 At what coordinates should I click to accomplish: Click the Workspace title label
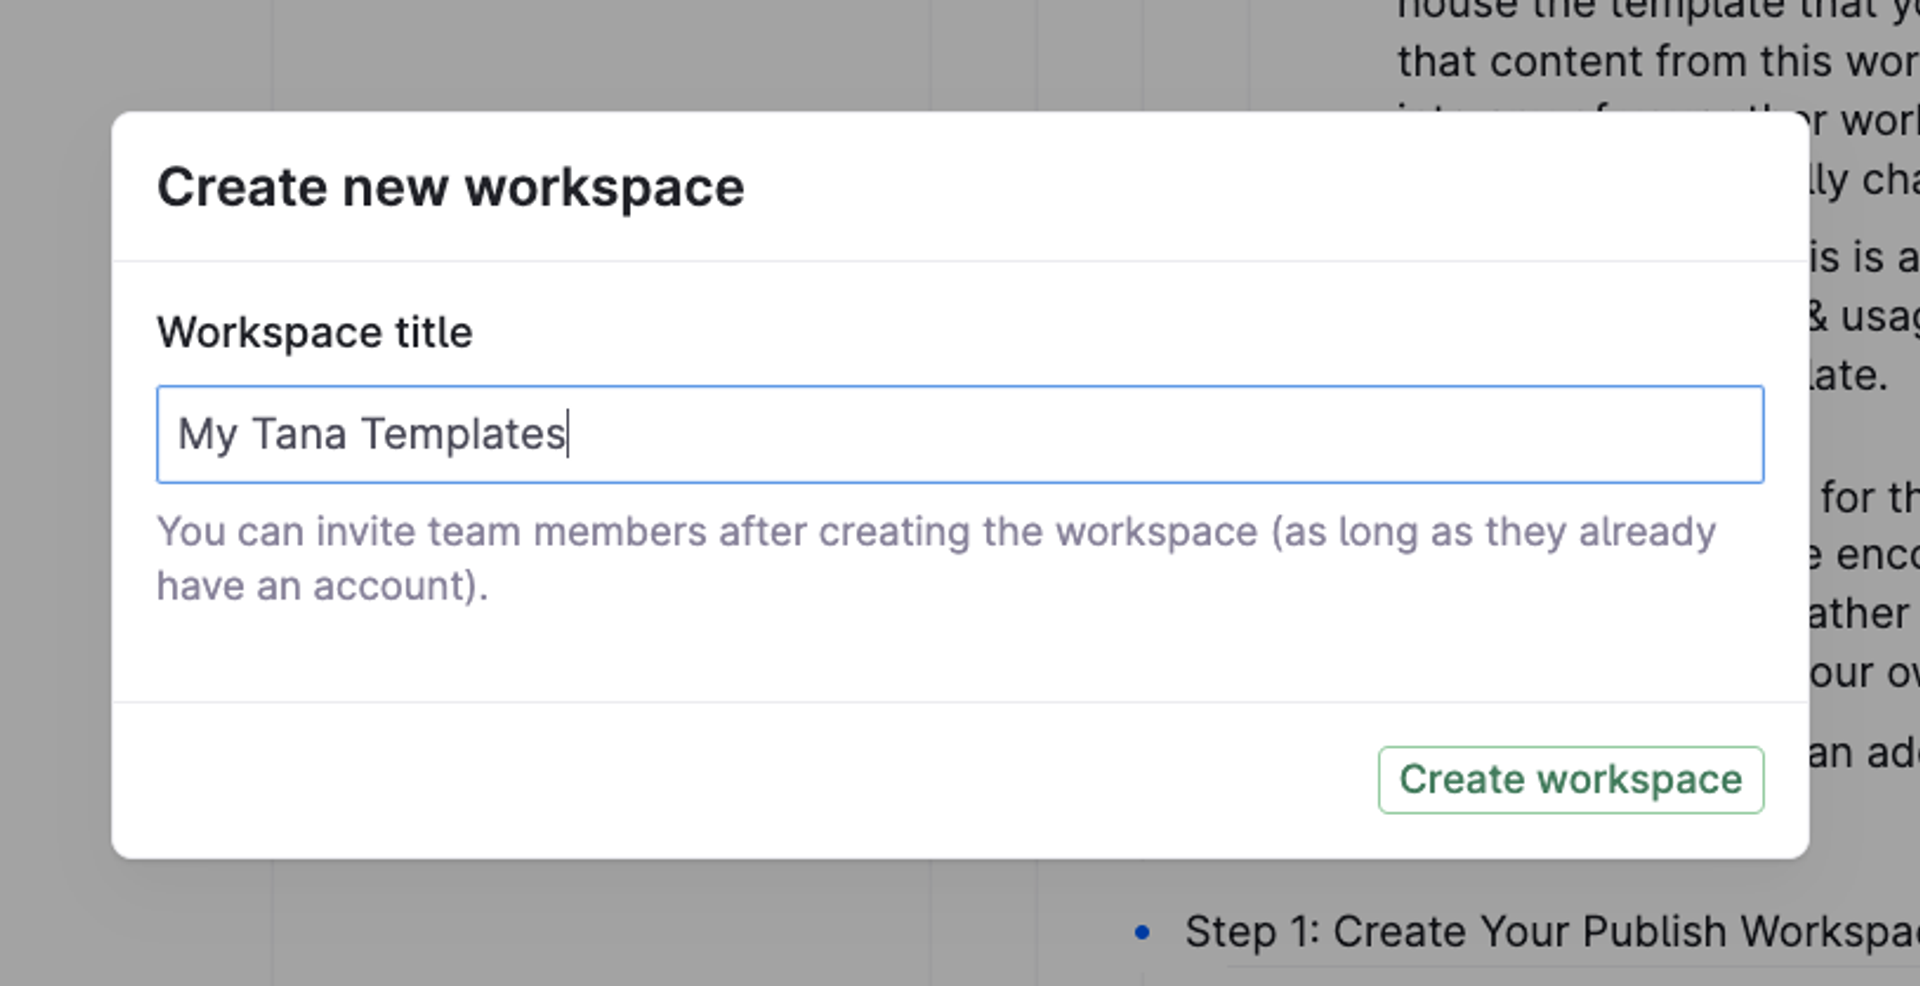pyautogui.click(x=314, y=331)
